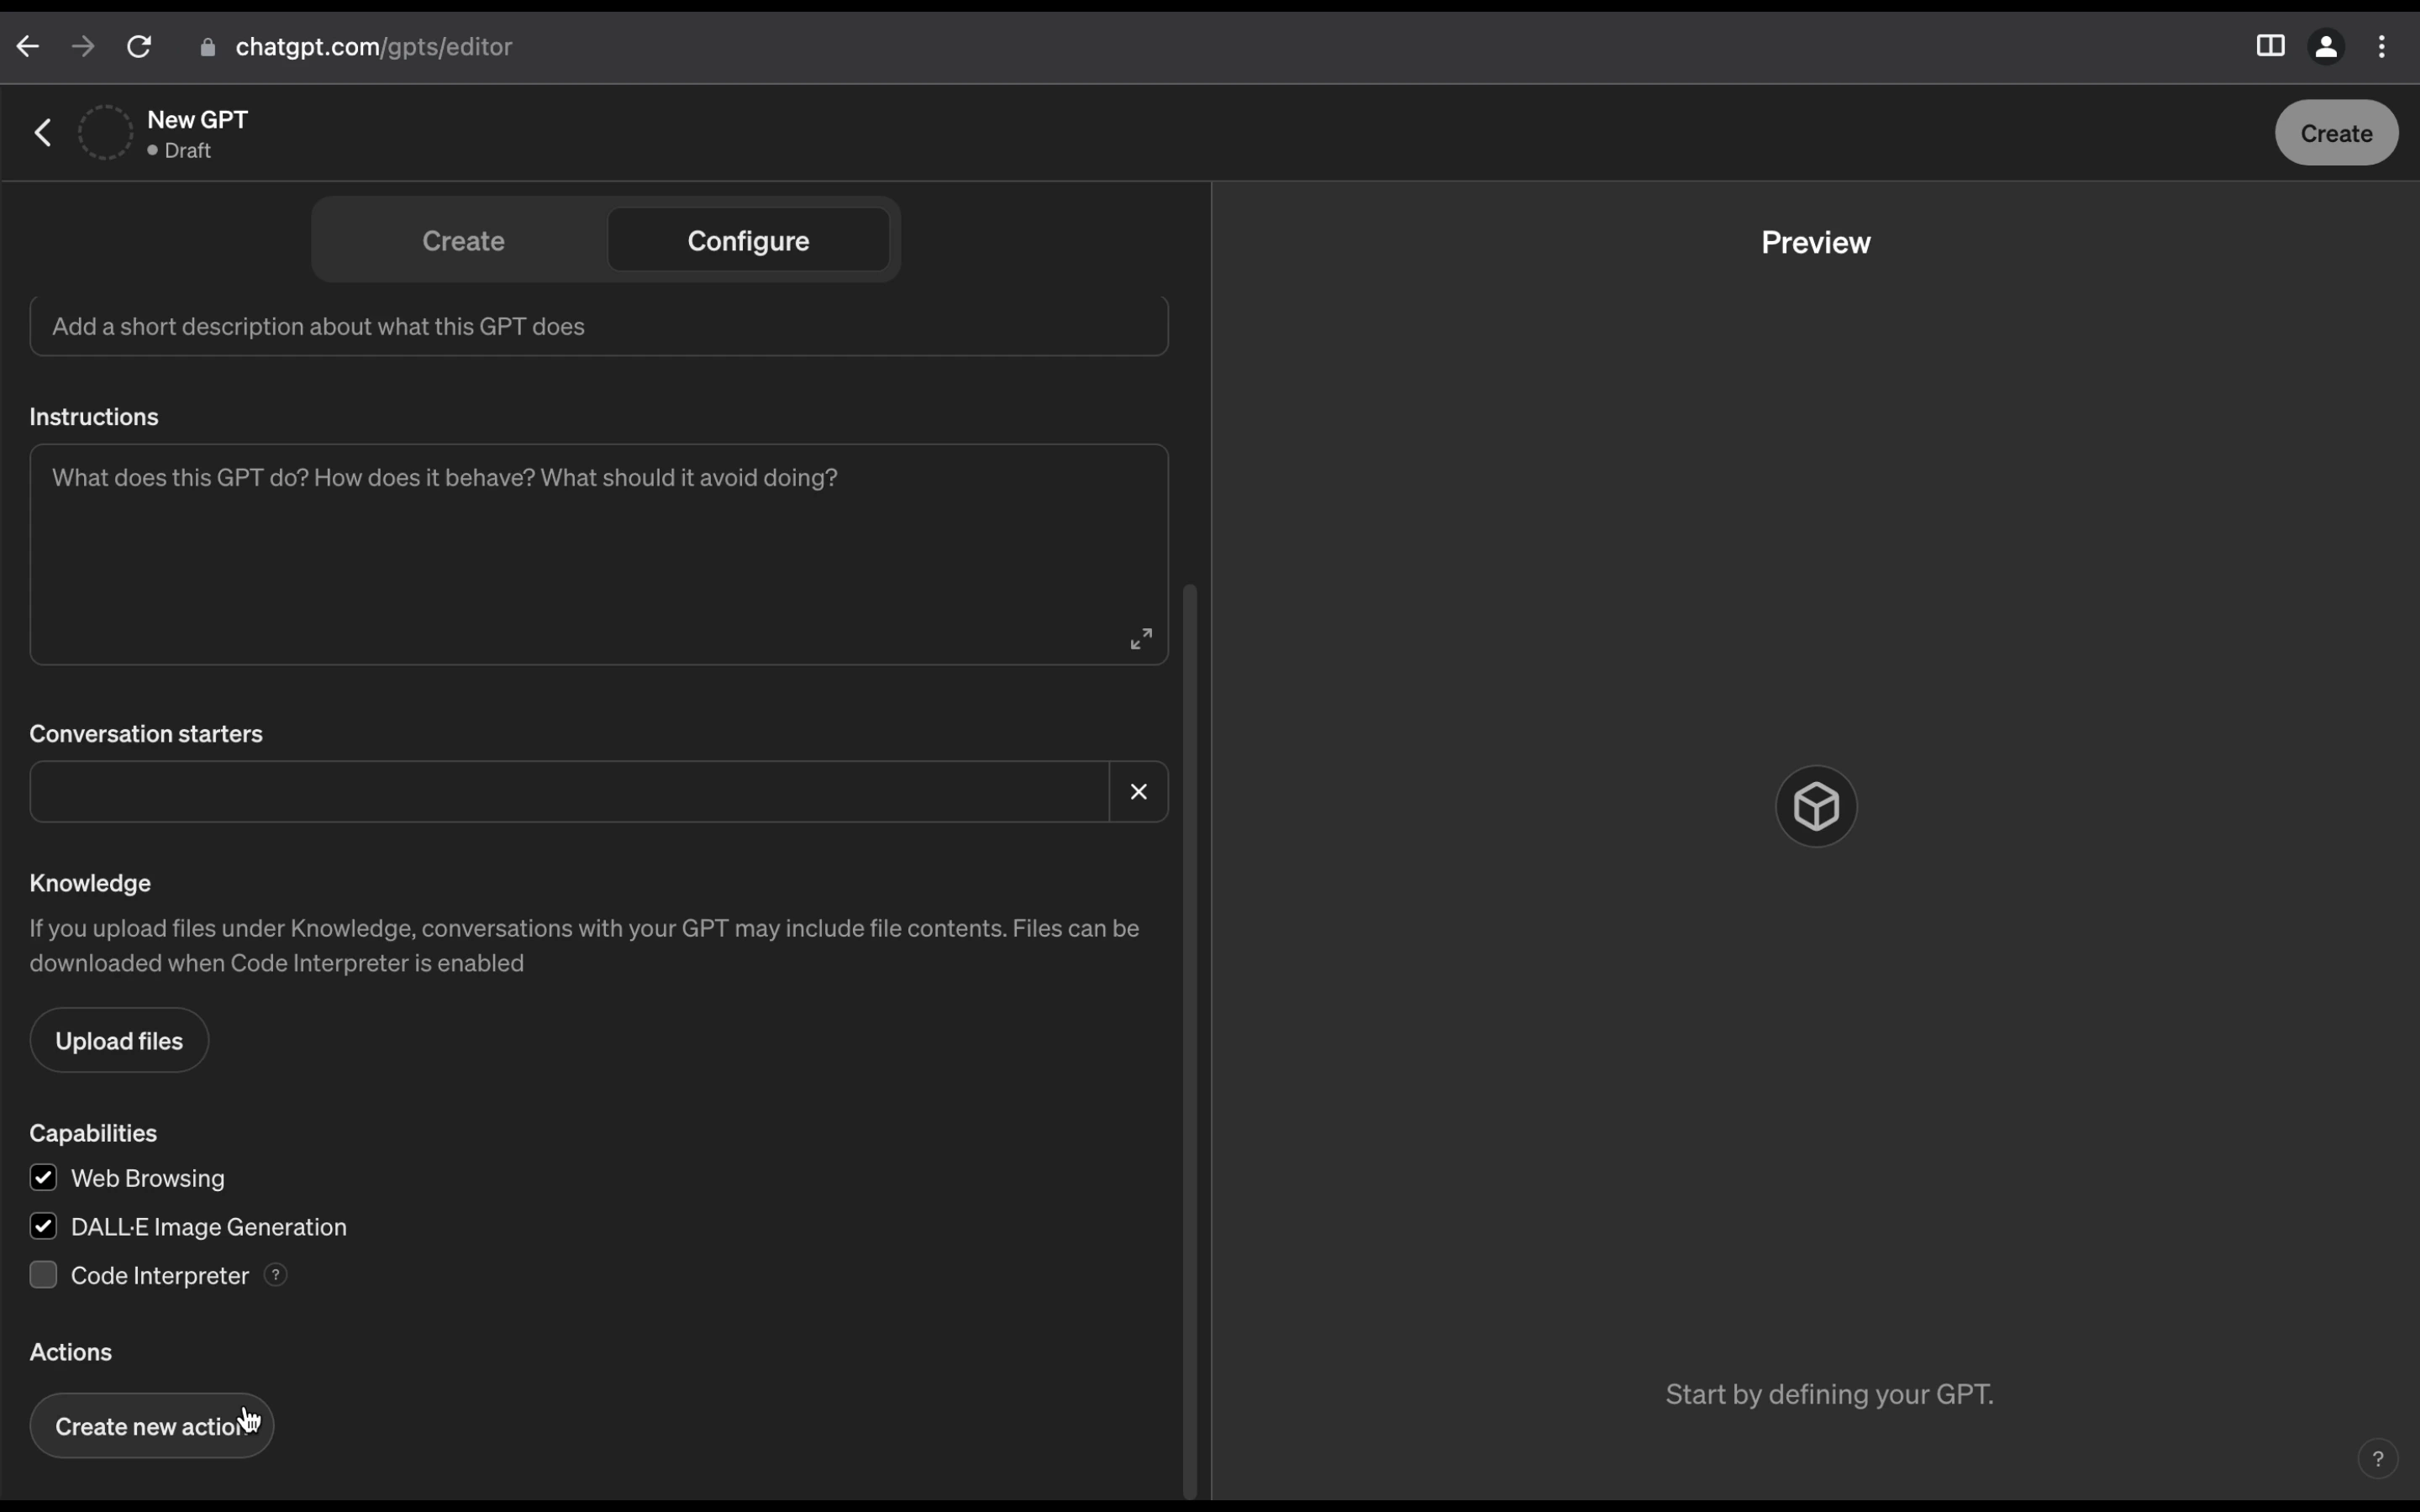Click the address bar URL chatgpt.com/gpts/editor
This screenshot has height=1512, width=2420.
coord(374,47)
